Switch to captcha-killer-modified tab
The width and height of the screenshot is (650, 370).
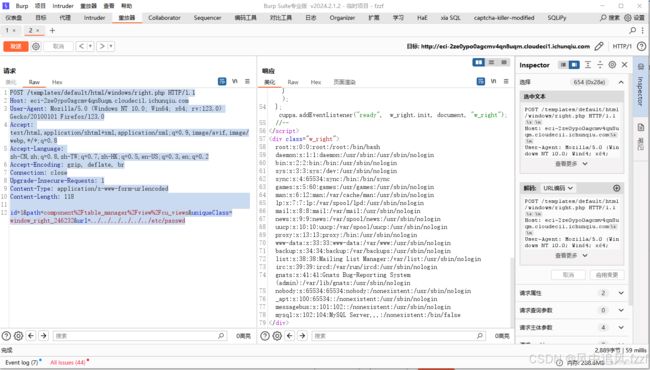[x=504, y=18]
